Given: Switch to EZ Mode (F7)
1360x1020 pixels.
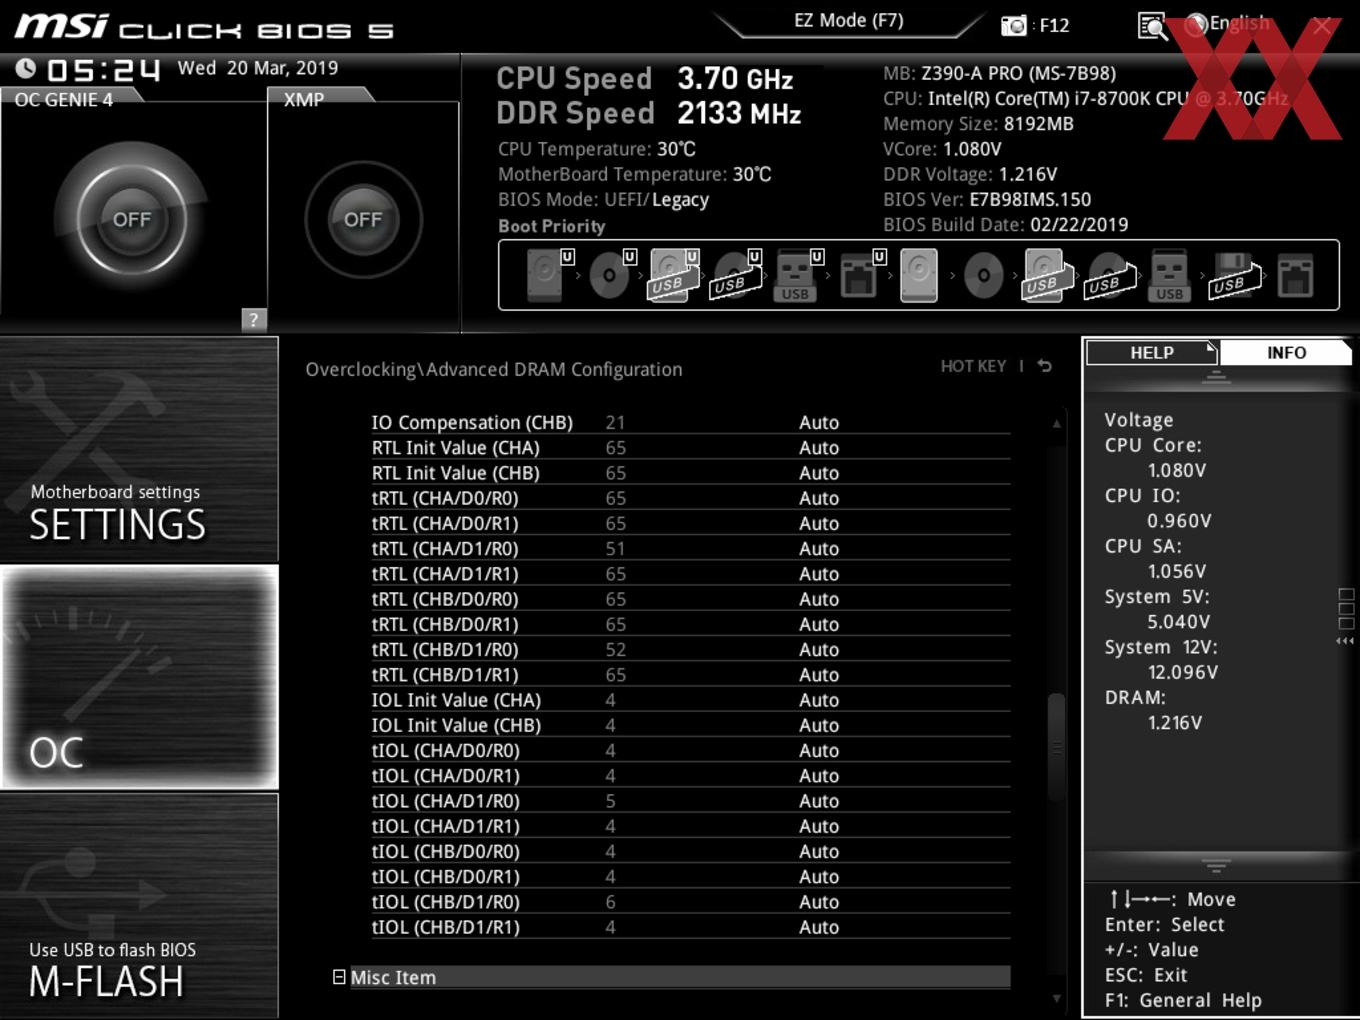Looking at the screenshot, I should tap(848, 20).
